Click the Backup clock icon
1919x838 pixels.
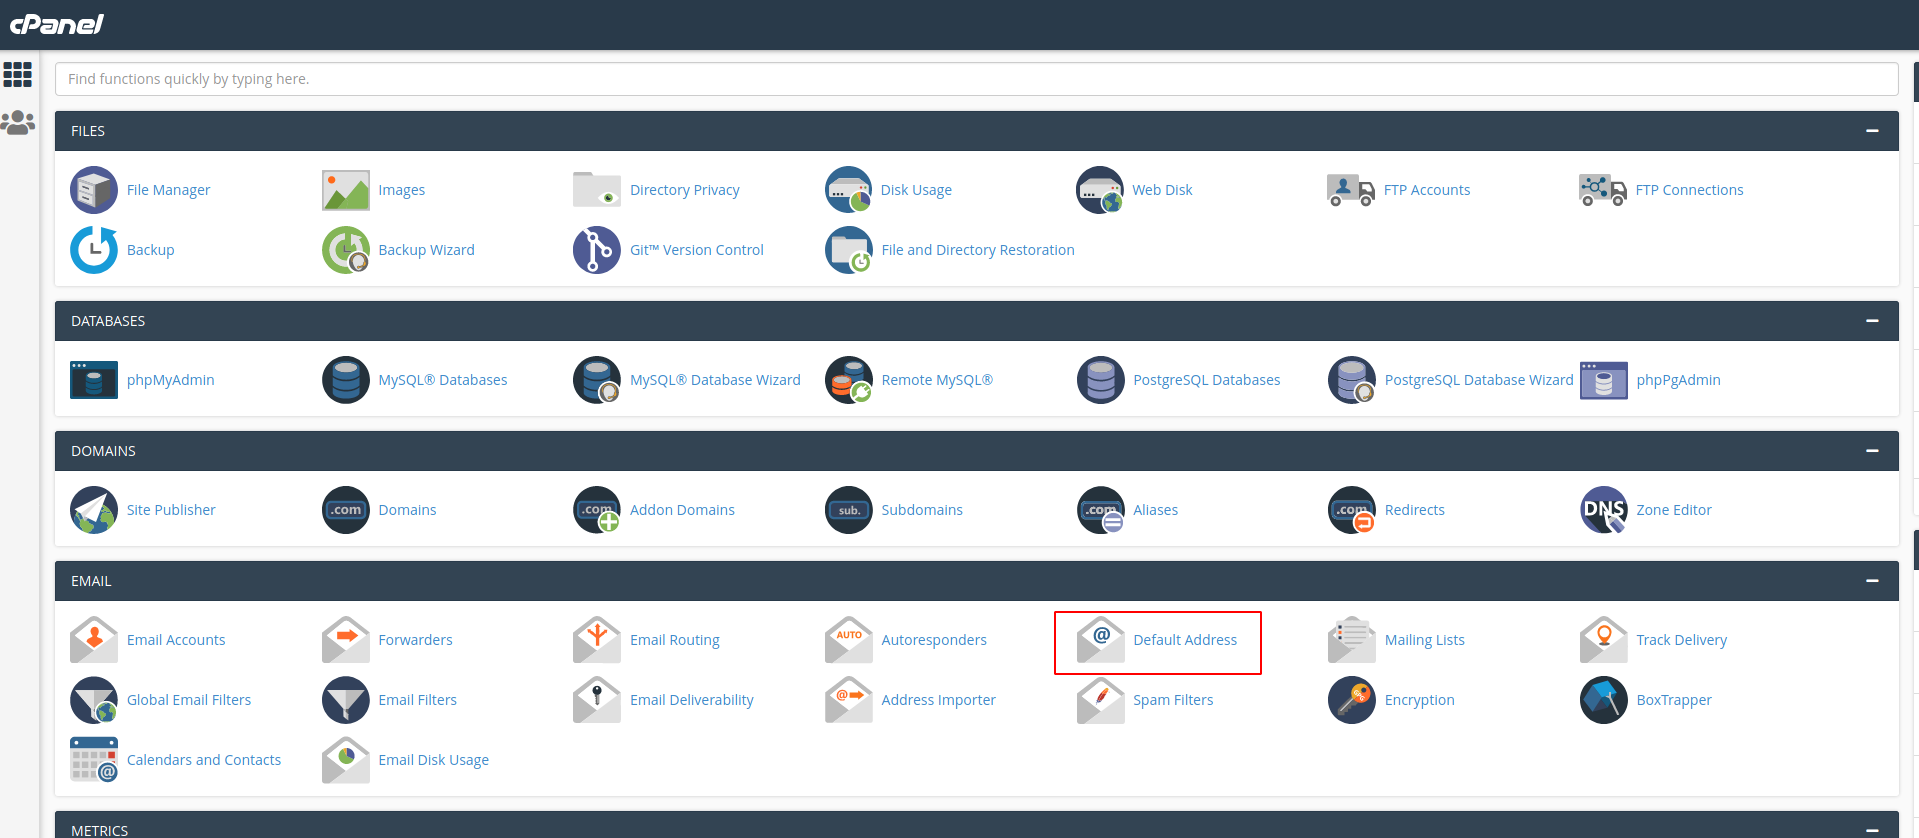point(94,250)
